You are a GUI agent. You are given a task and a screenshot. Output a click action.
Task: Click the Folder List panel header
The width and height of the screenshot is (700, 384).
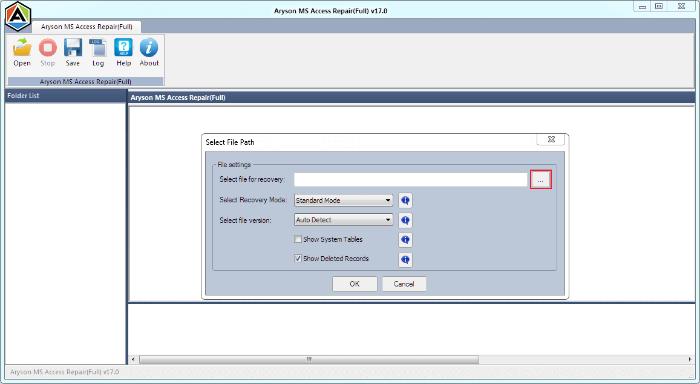pos(65,96)
